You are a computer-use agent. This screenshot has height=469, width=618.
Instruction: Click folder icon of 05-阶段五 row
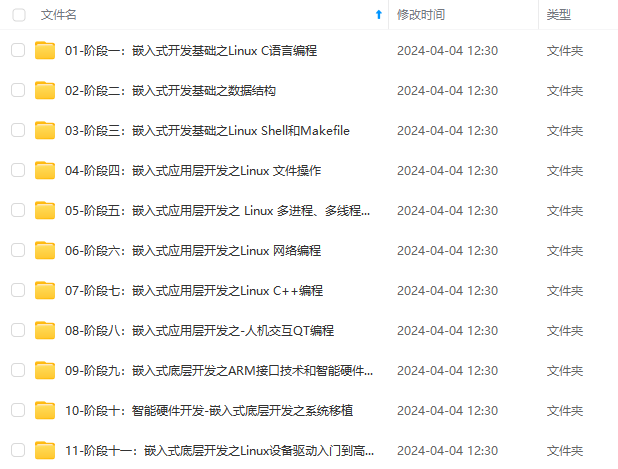[x=45, y=210]
